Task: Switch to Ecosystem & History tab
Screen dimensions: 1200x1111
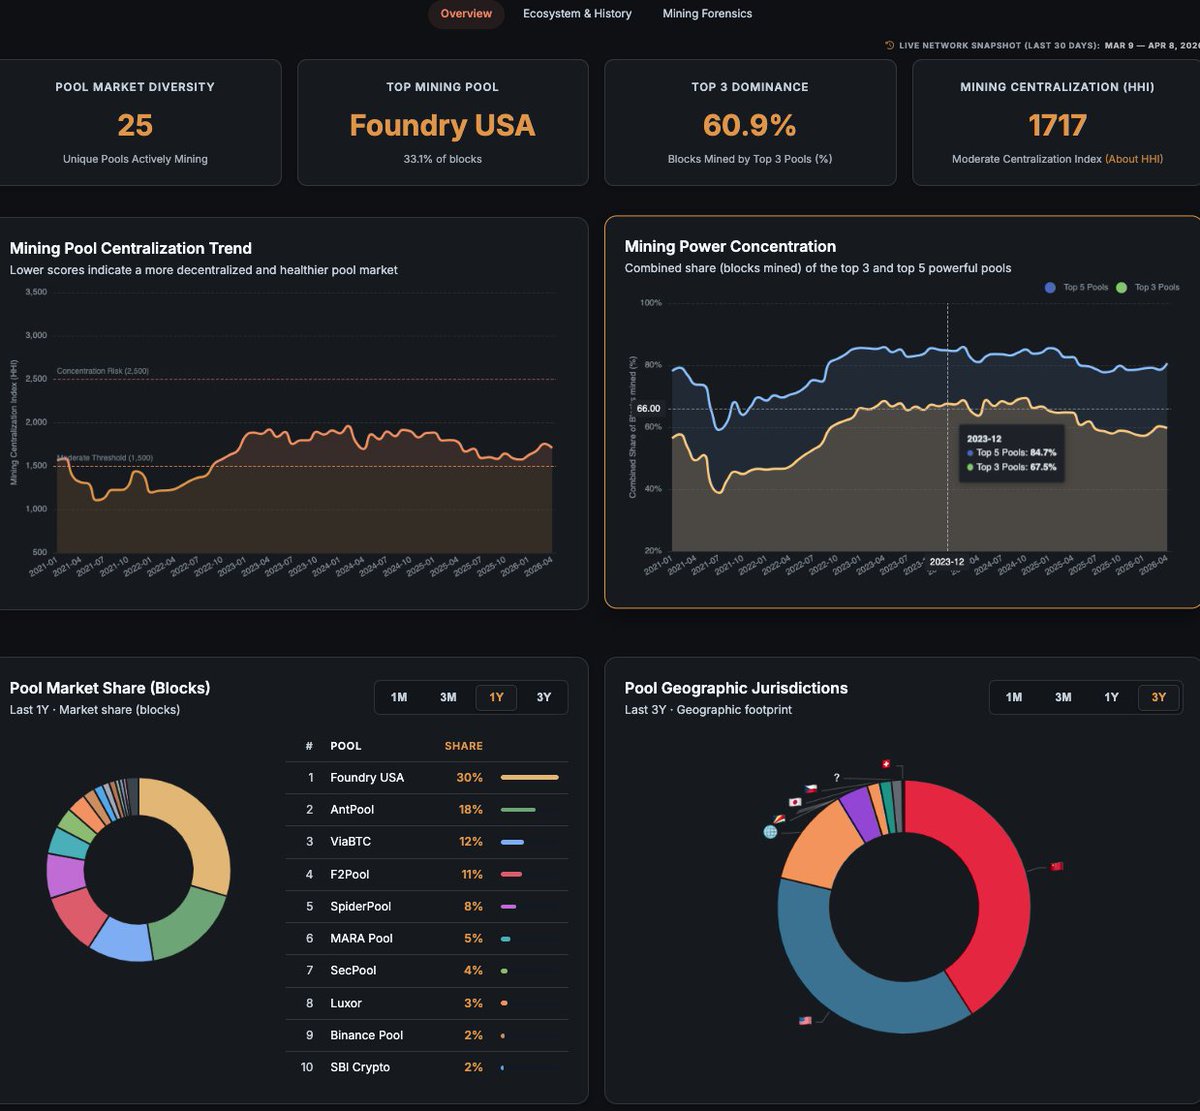Action: pyautogui.click(x=577, y=14)
